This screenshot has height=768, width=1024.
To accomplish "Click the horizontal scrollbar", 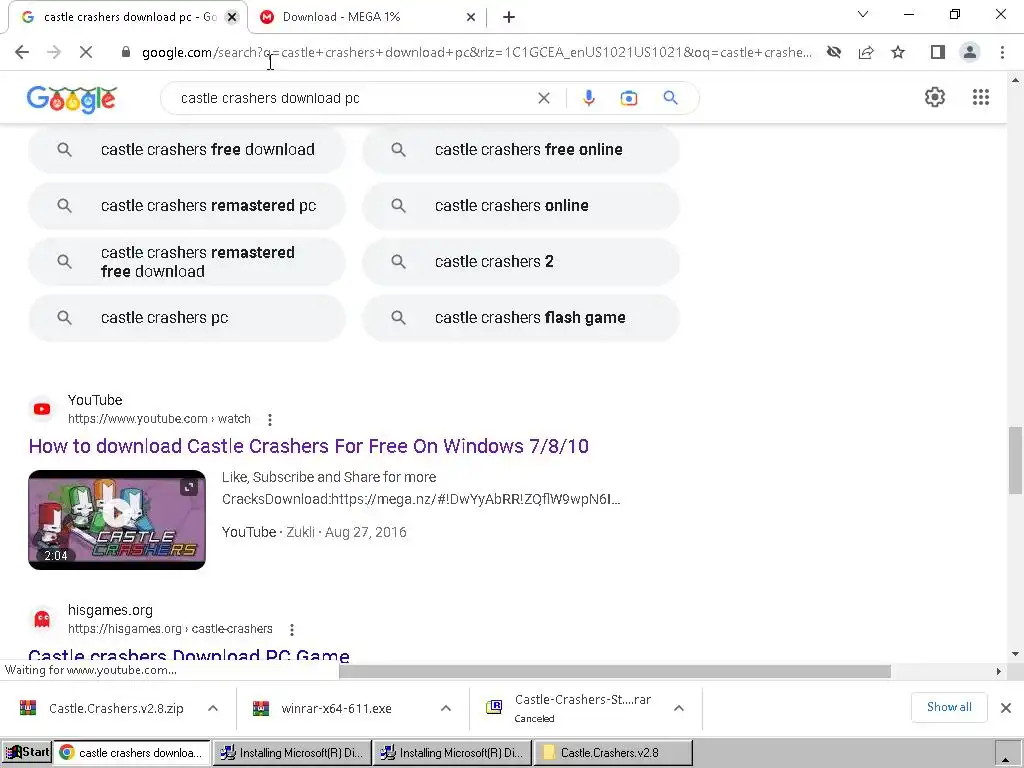I will 615,671.
